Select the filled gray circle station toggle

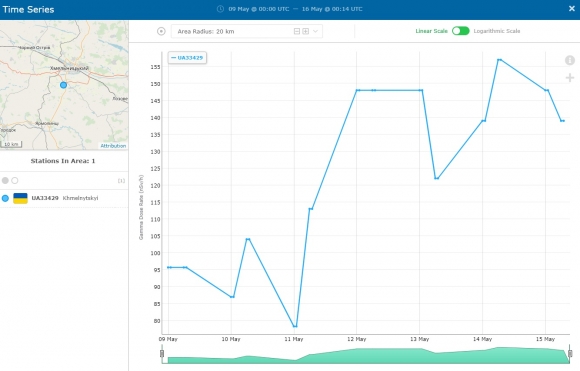pos(5,181)
